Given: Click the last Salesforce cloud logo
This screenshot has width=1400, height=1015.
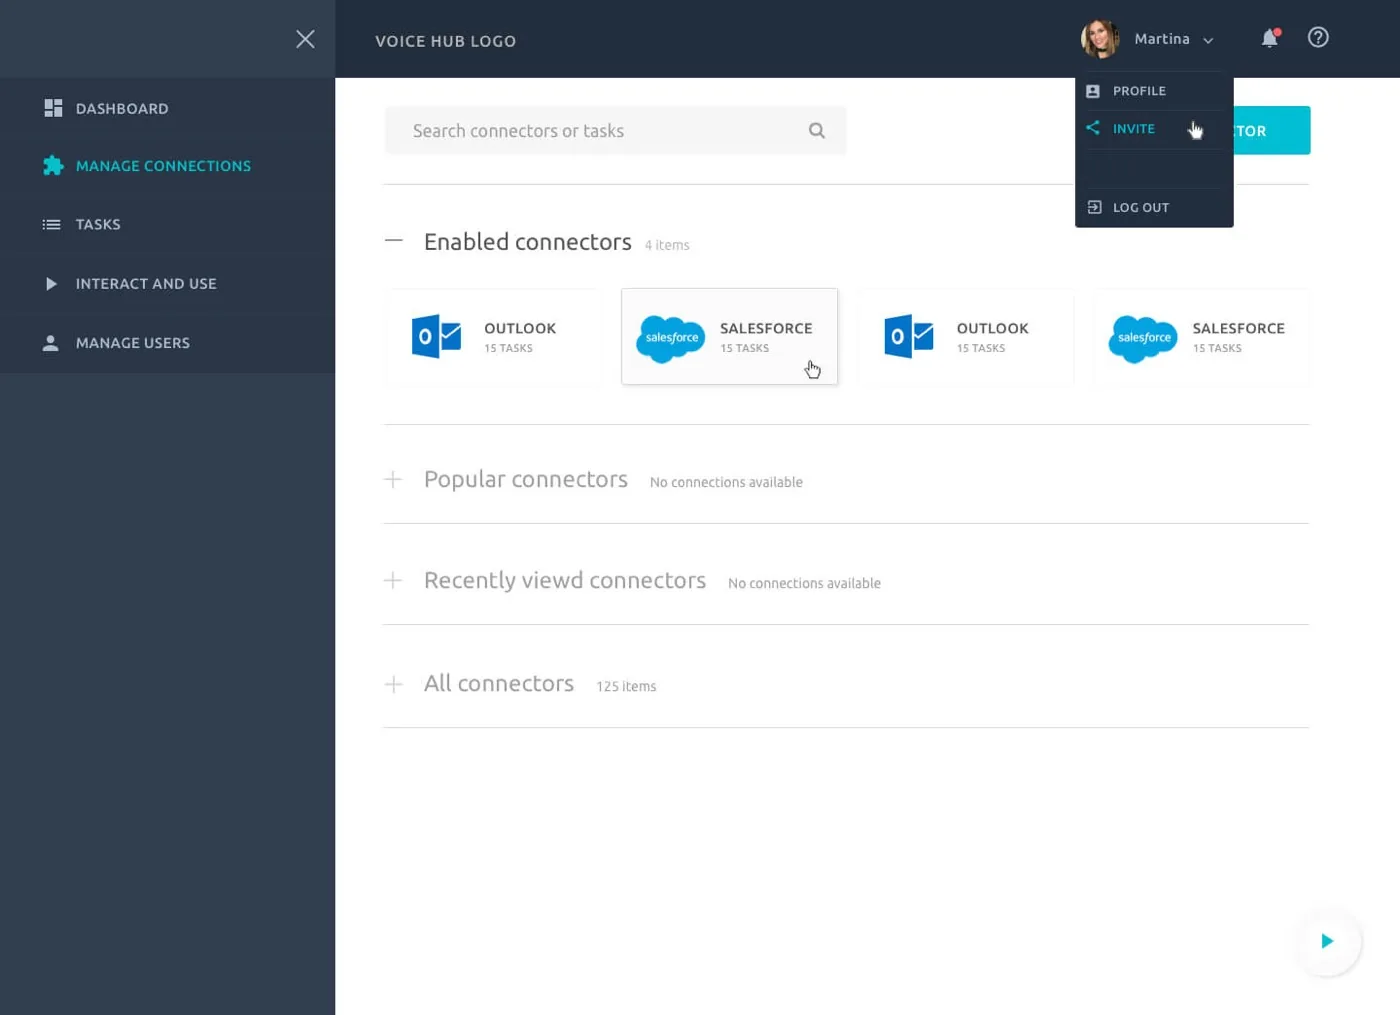Looking at the screenshot, I should 1143,338.
